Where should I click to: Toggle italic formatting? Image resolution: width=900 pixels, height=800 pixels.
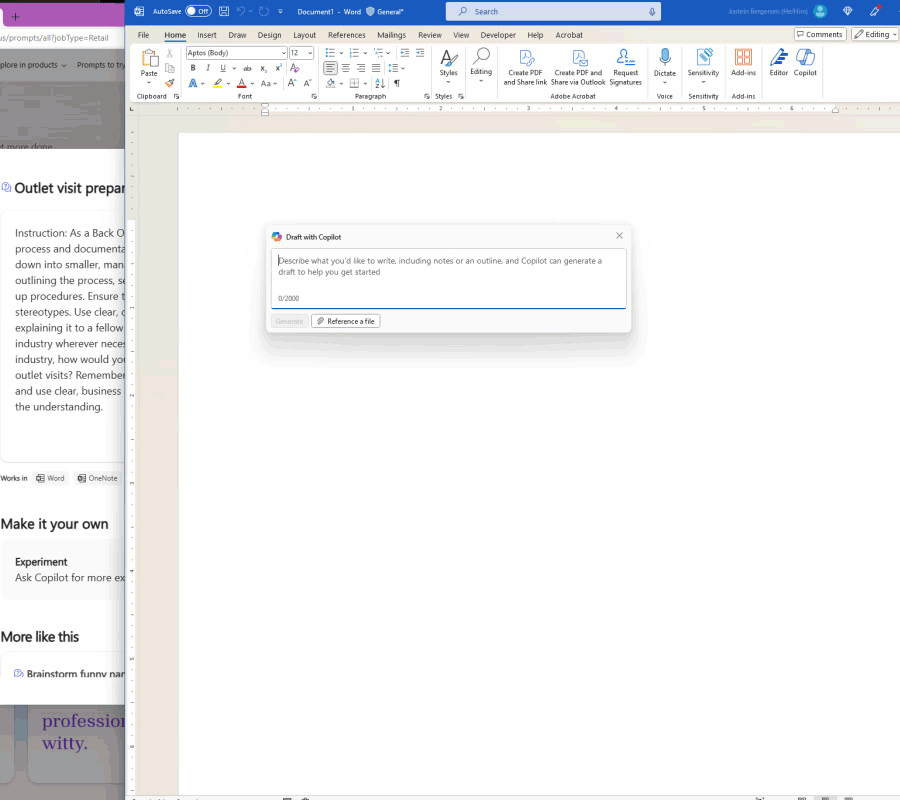point(208,66)
